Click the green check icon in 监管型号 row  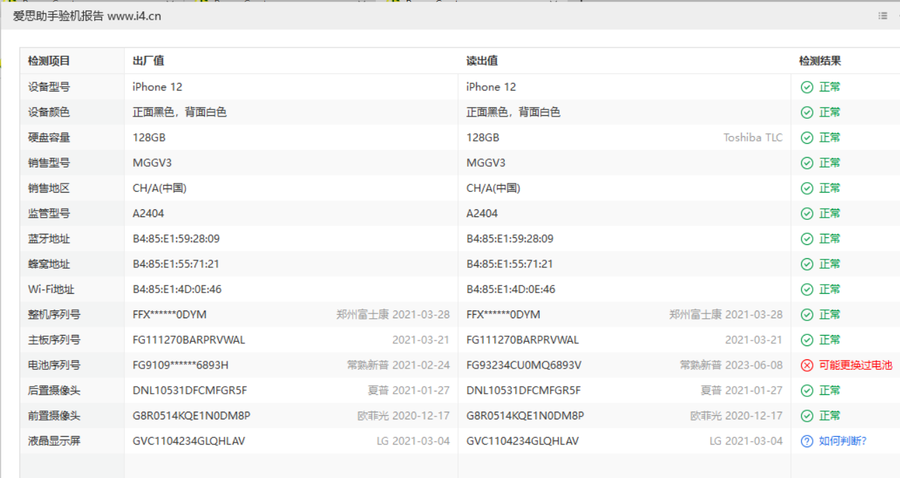pyautogui.click(x=807, y=213)
